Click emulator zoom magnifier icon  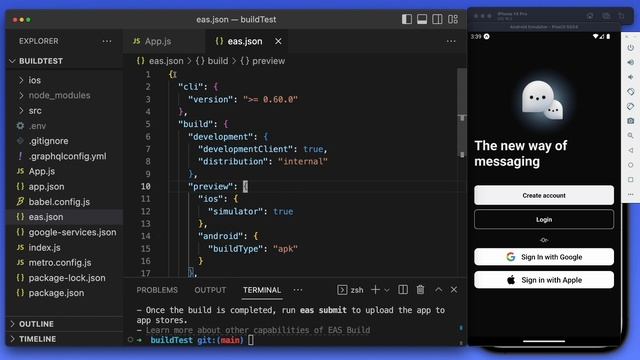(631, 136)
